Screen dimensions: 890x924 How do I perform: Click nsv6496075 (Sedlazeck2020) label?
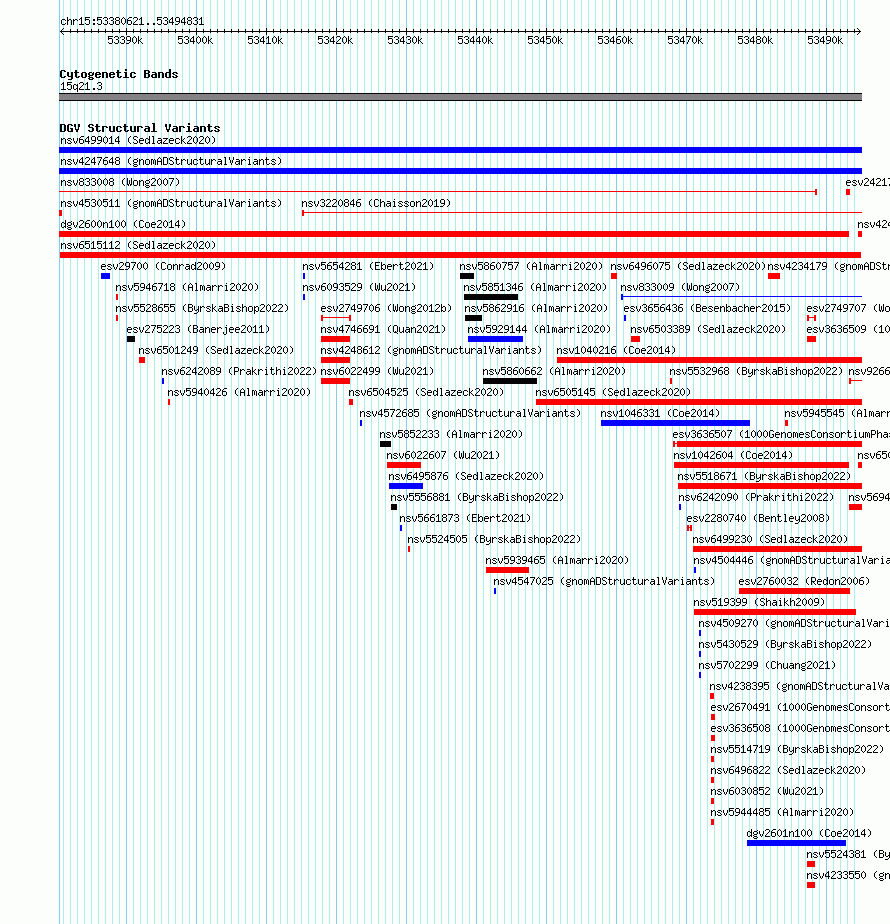click(x=688, y=266)
